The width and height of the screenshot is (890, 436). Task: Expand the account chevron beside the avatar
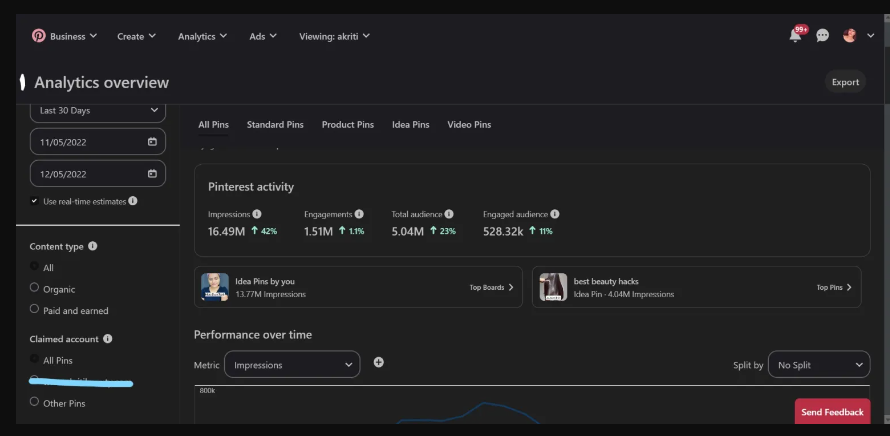[871, 36]
